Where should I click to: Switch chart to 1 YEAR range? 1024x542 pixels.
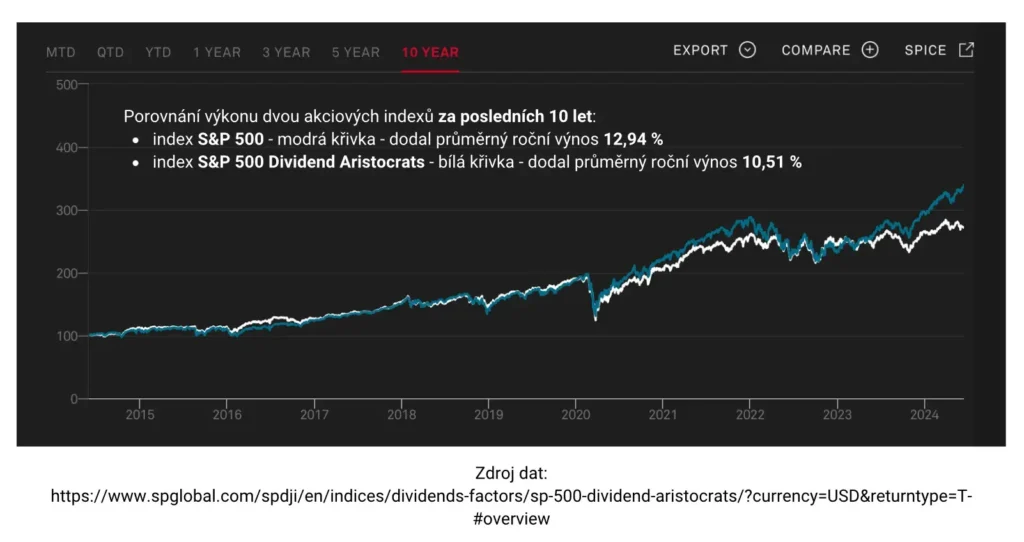pos(217,52)
